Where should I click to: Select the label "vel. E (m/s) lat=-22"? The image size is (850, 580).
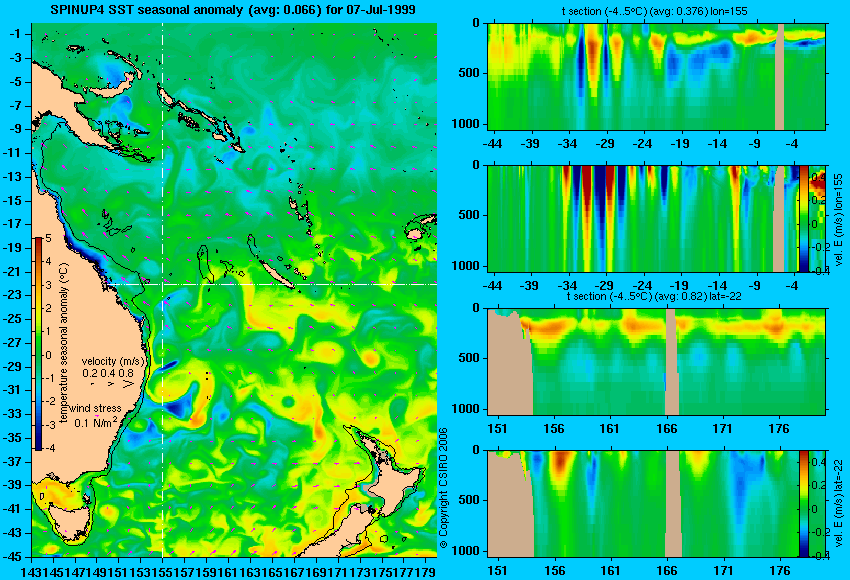point(839,504)
